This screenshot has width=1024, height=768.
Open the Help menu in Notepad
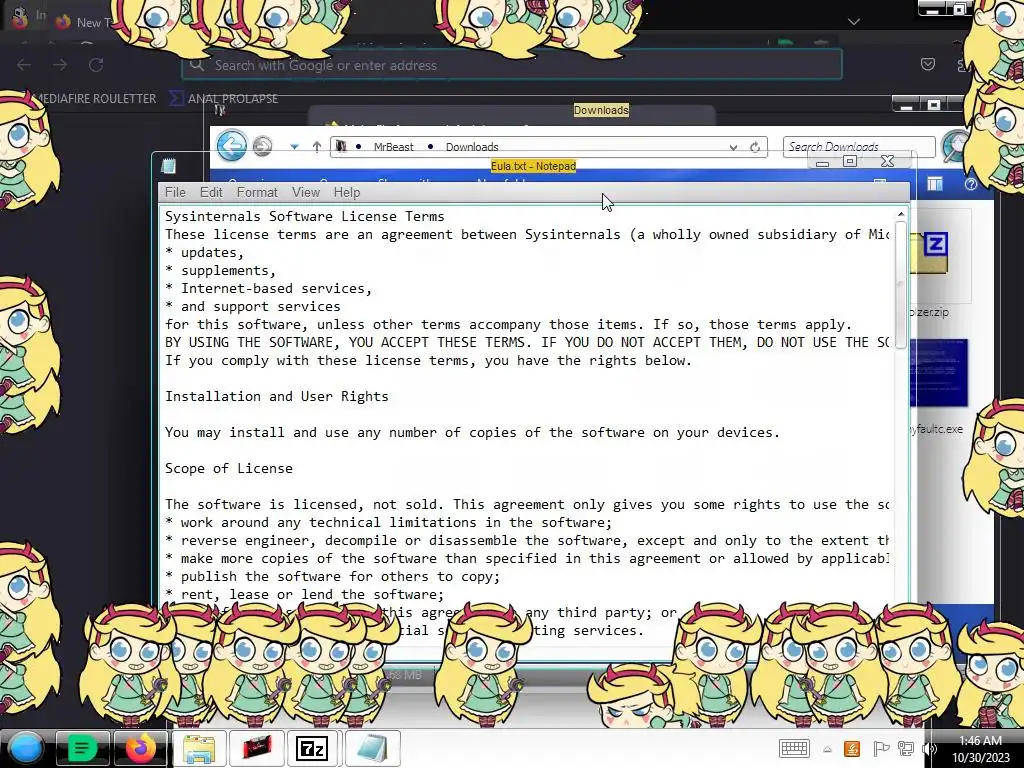(347, 193)
